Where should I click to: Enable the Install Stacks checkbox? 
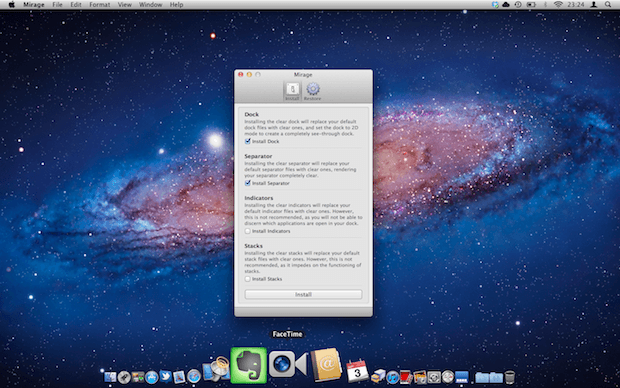248,279
